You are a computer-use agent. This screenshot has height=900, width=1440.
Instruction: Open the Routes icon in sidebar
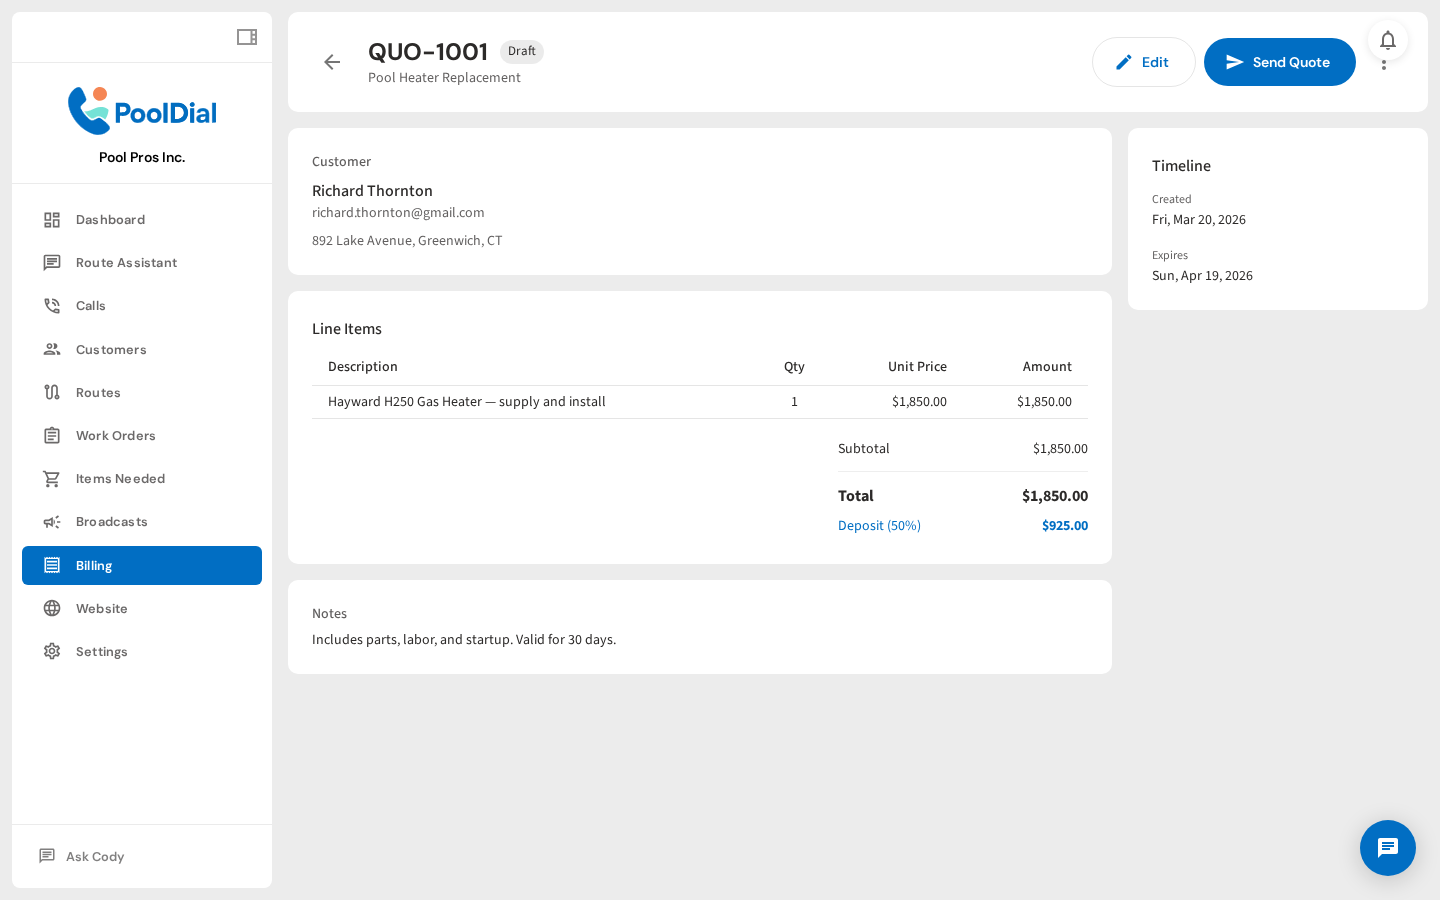coord(52,392)
